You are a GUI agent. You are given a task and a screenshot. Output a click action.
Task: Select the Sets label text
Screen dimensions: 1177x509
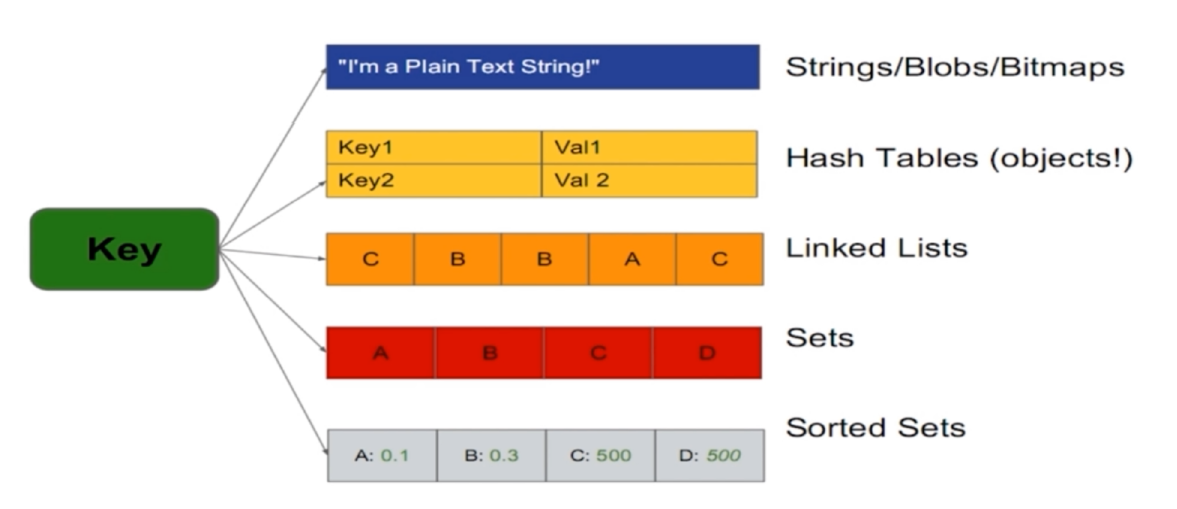(820, 337)
